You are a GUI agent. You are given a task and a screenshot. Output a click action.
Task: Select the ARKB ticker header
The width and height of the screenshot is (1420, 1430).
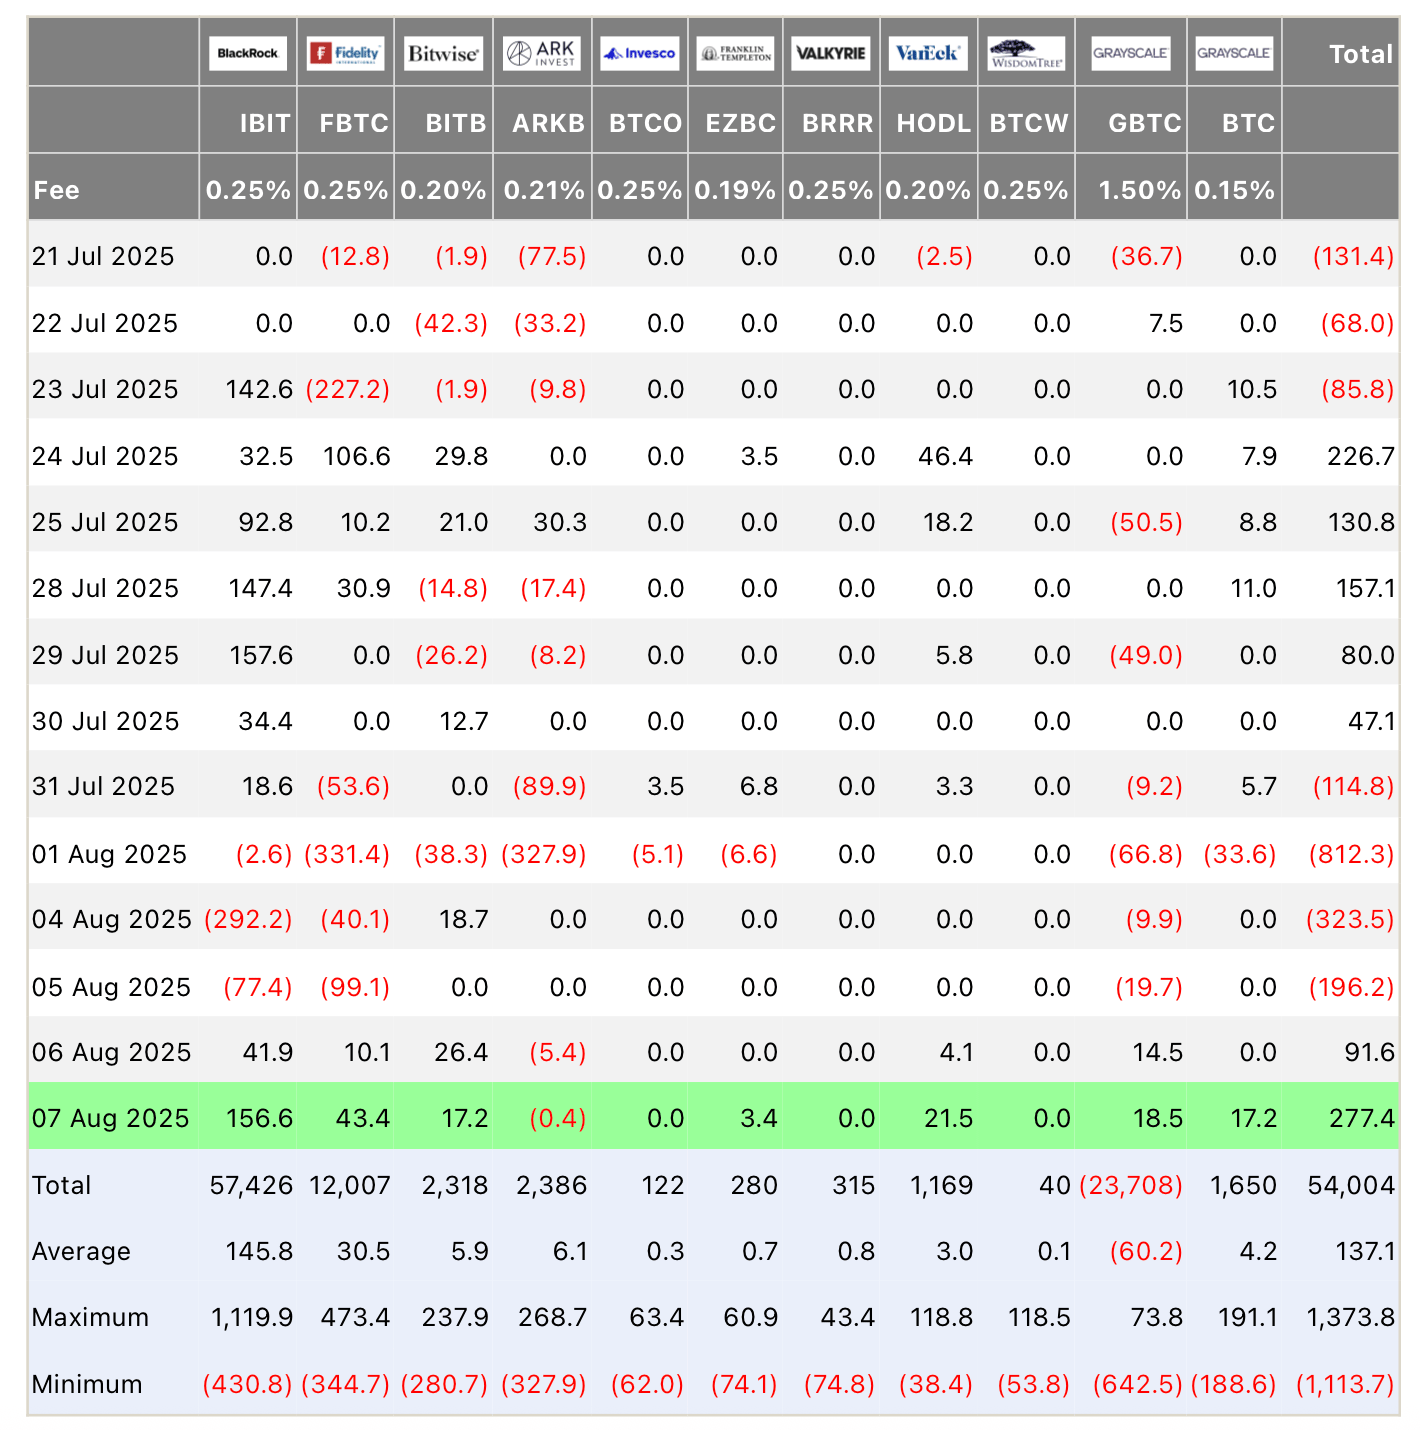coord(548,123)
